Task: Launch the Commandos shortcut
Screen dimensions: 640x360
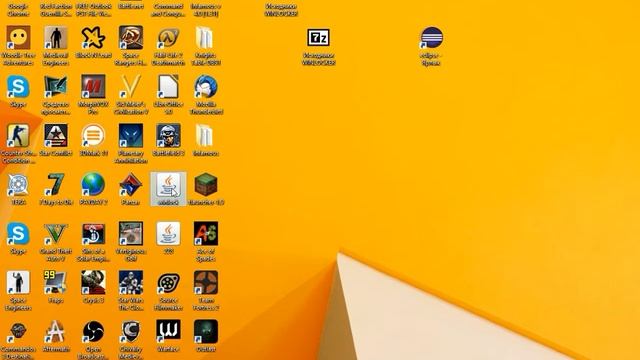Action: click(18, 331)
